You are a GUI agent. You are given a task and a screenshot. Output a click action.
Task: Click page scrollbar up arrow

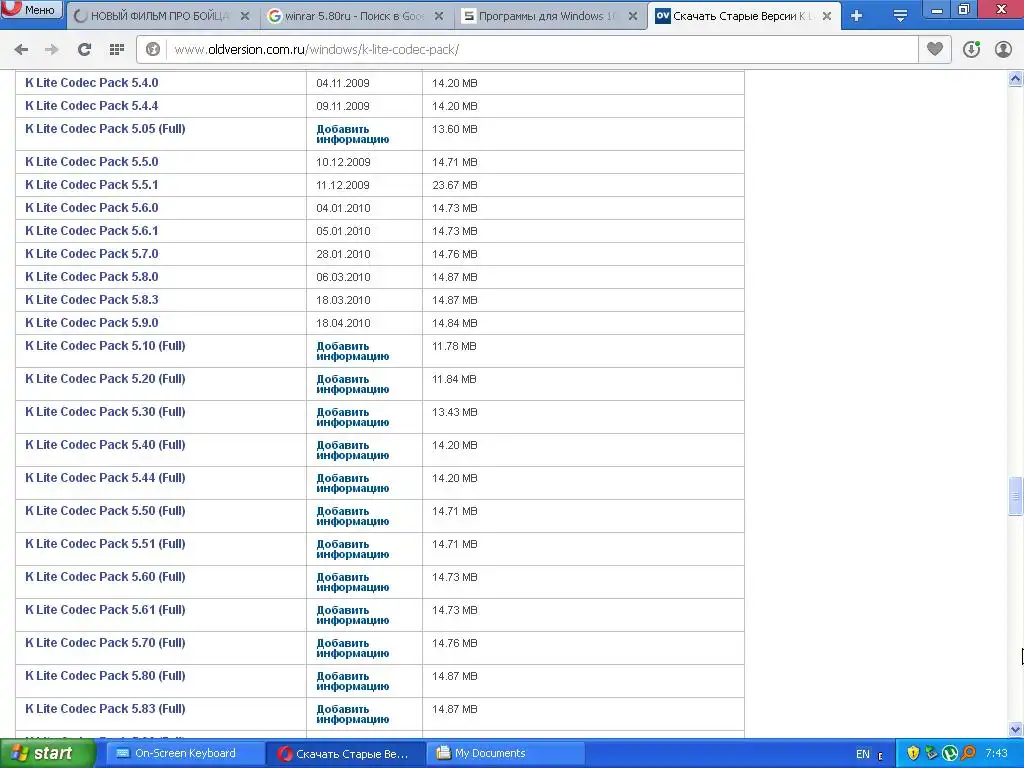click(x=1016, y=79)
